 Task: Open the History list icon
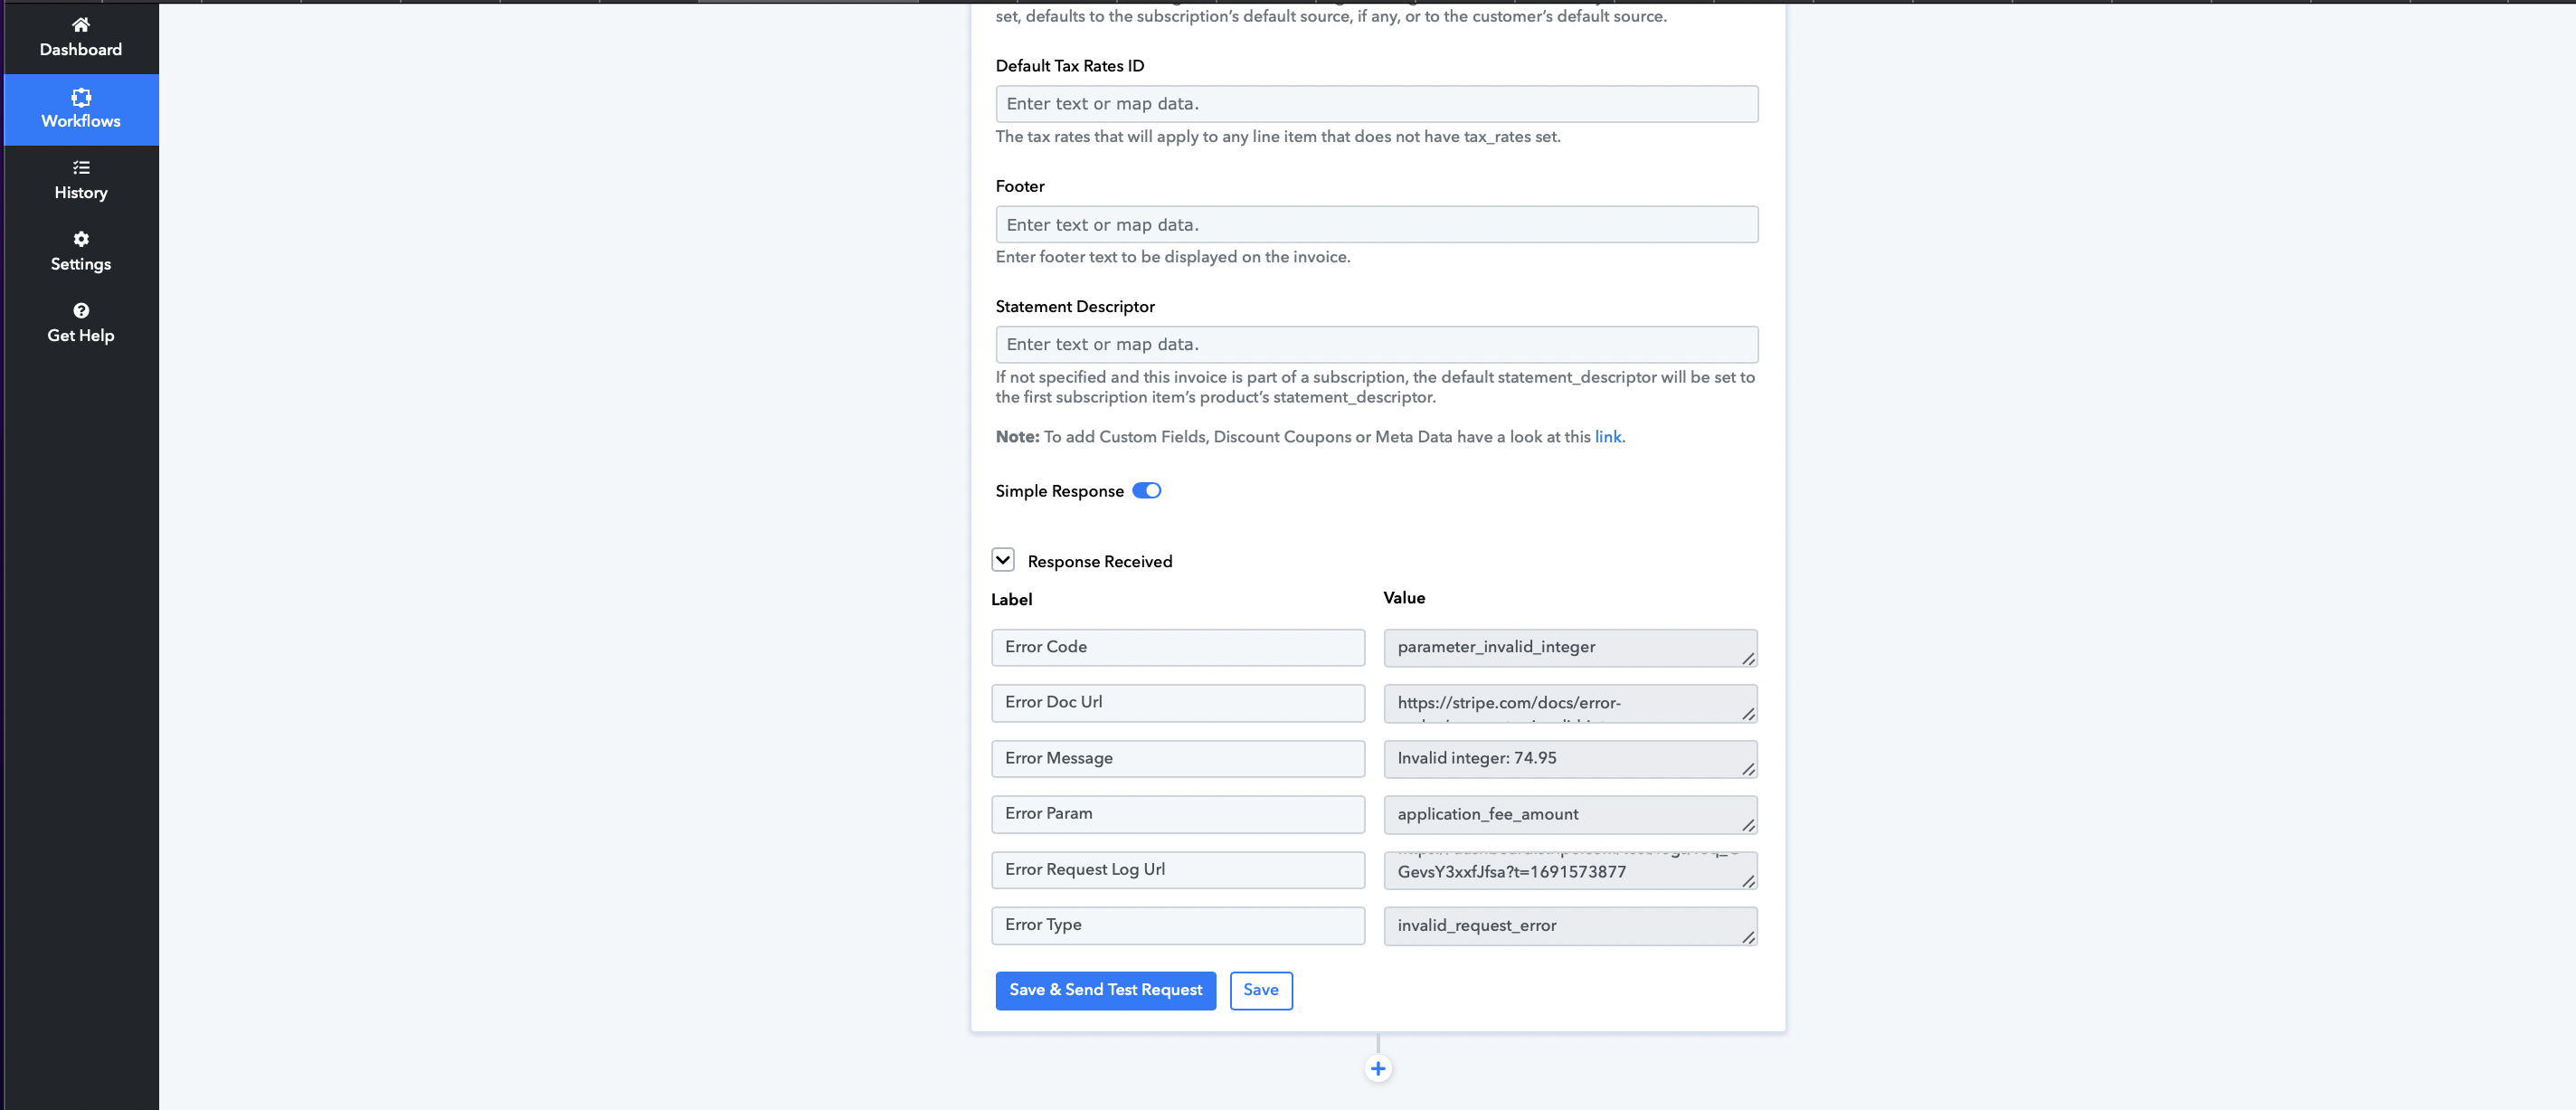click(81, 168)
